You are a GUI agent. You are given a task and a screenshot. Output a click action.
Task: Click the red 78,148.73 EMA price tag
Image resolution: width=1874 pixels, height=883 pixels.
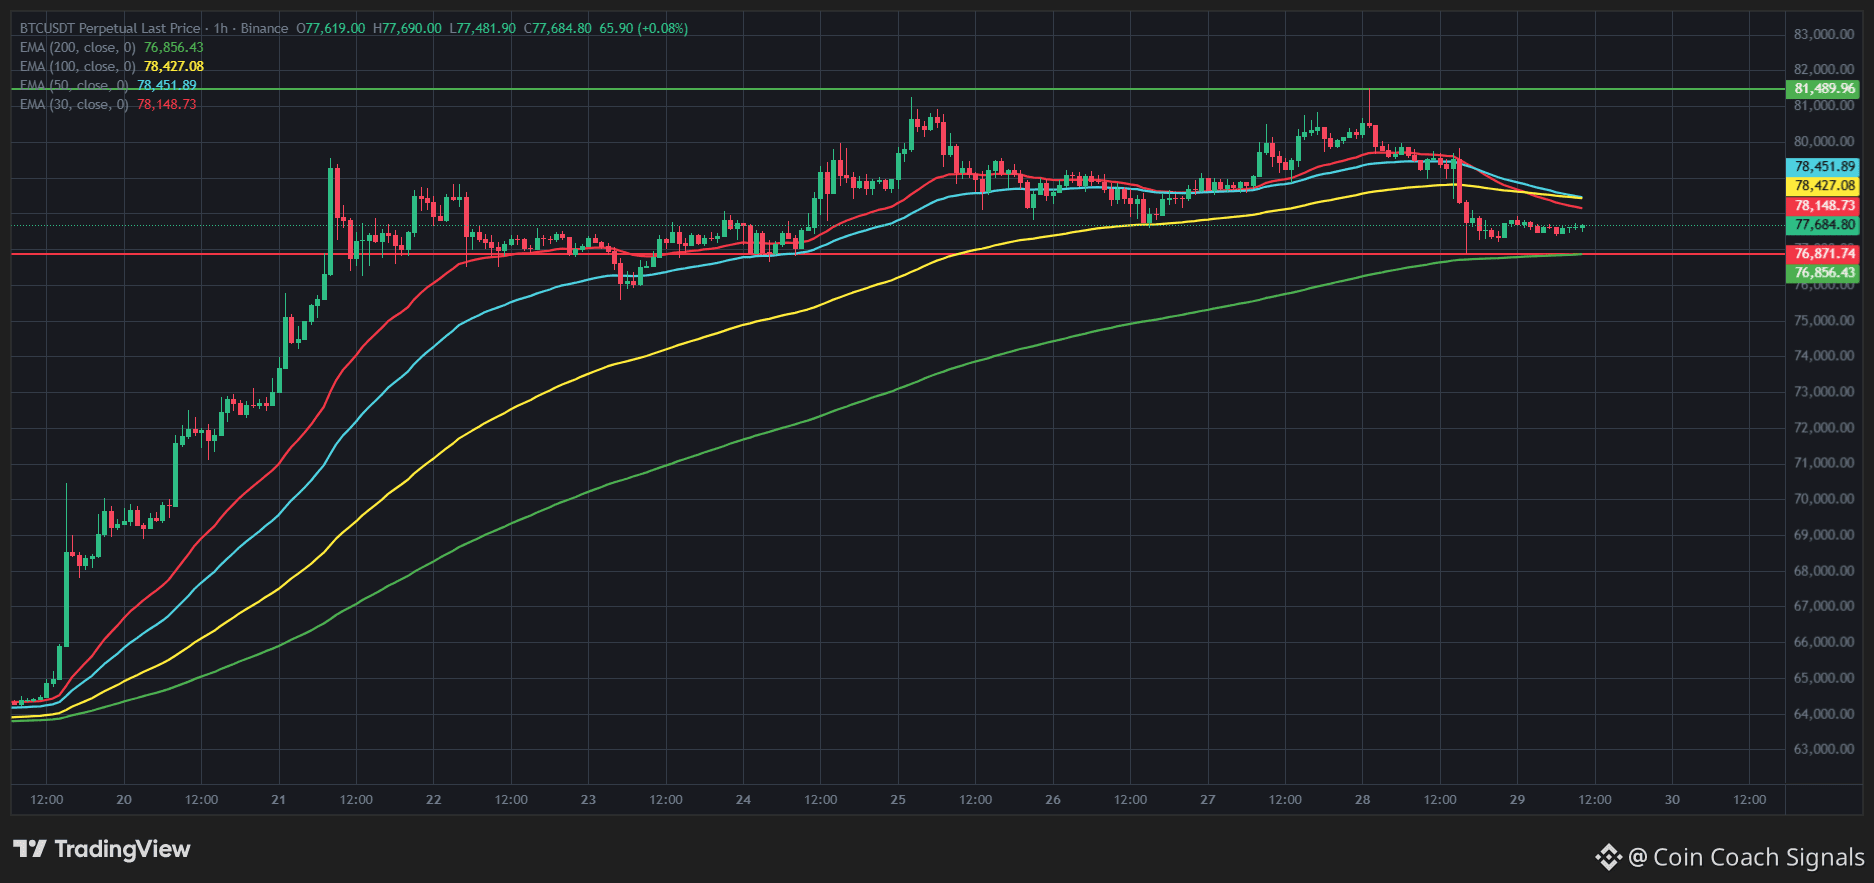pos(1824,206)
